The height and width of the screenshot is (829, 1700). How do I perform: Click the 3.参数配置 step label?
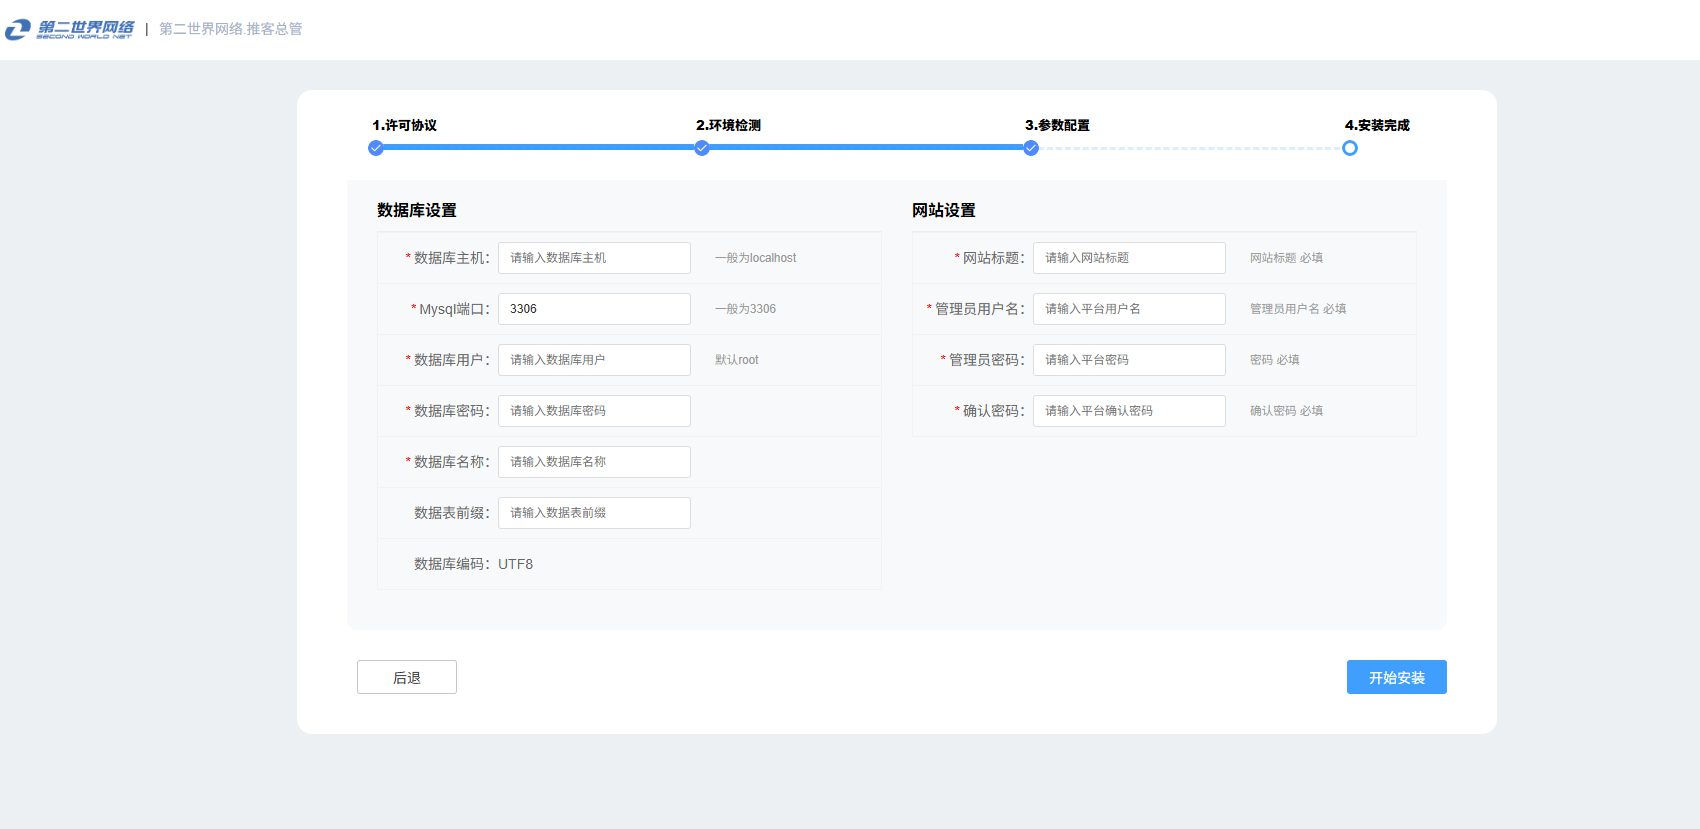tap(1057, 125)
